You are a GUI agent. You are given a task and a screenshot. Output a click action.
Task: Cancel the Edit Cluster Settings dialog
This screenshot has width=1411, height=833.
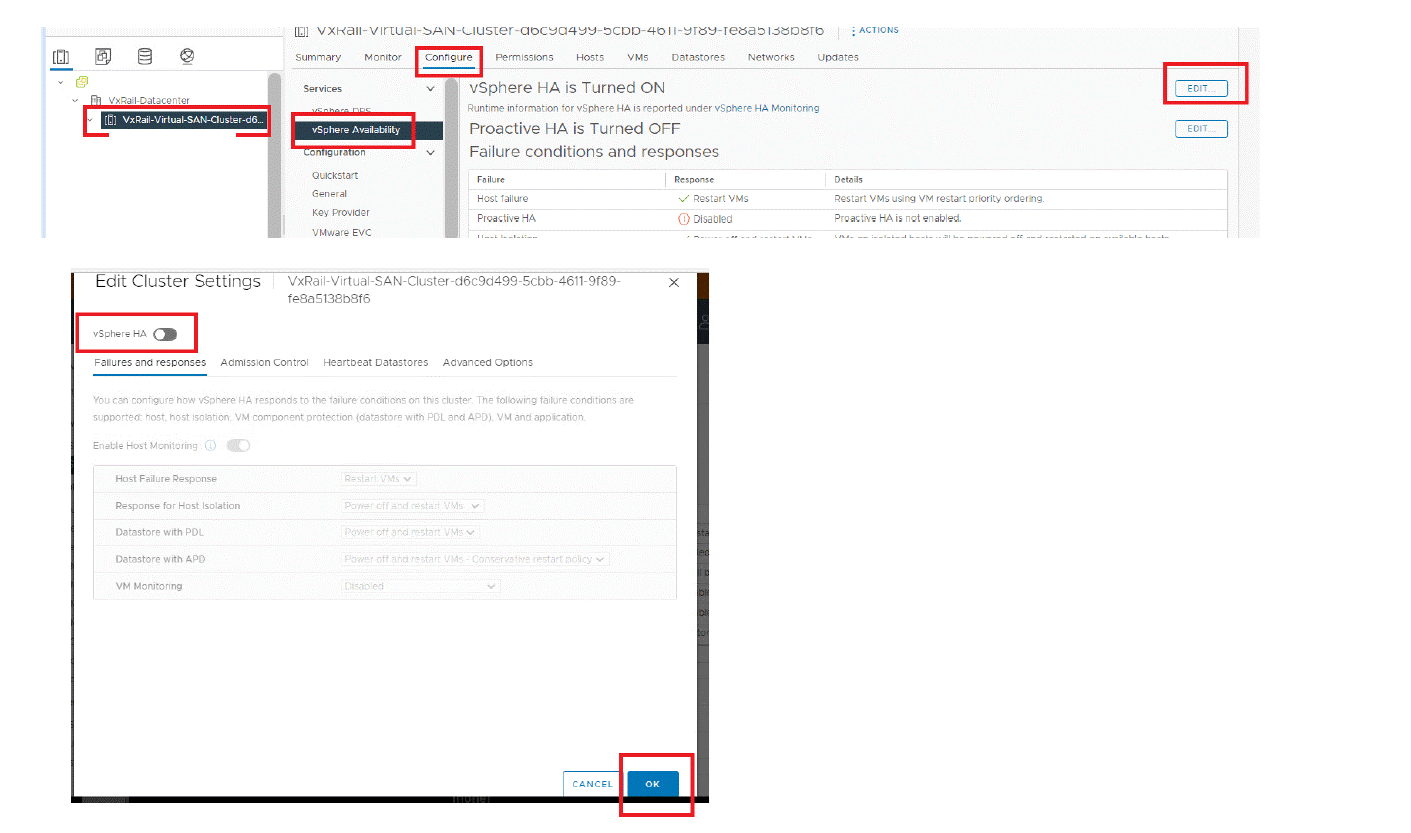[x=591, y=784]
